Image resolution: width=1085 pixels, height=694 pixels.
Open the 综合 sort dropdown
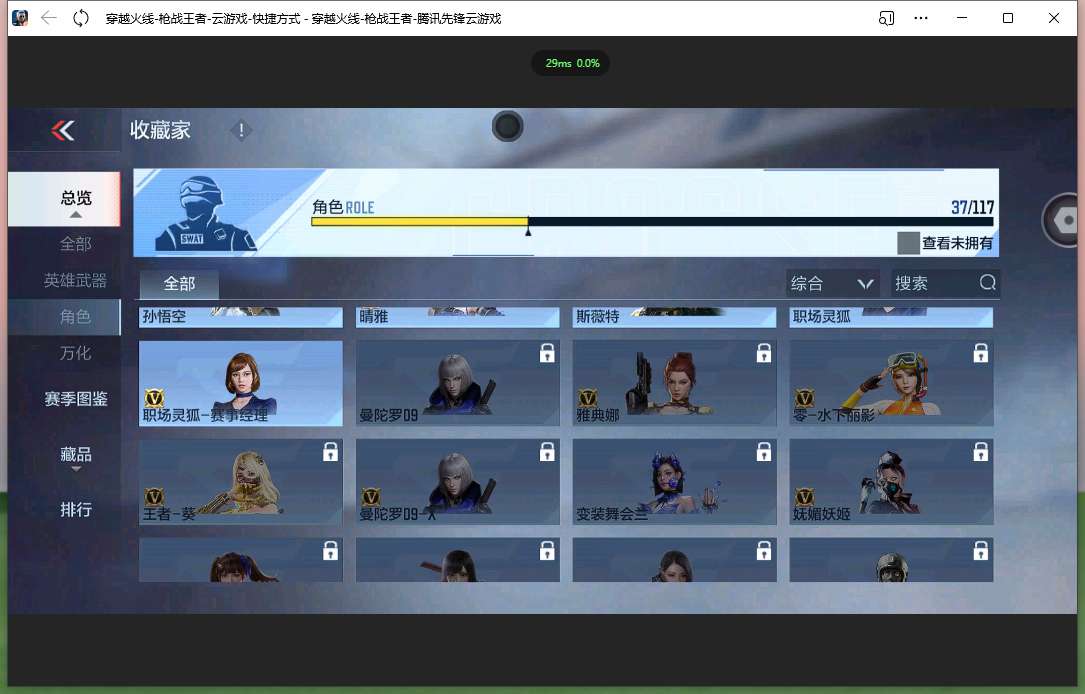(832, 283)
